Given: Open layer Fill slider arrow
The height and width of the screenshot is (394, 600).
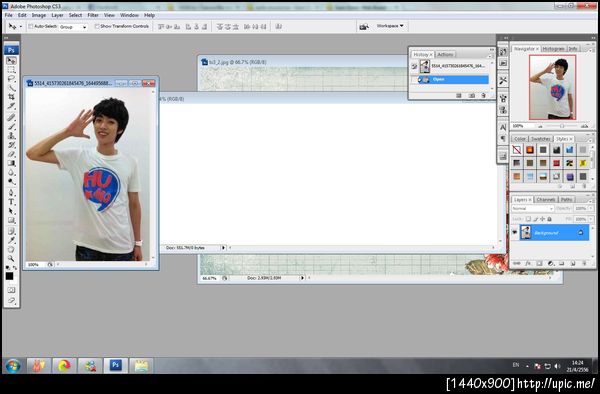Looking at the screenshot, I should tap(591, 219).
